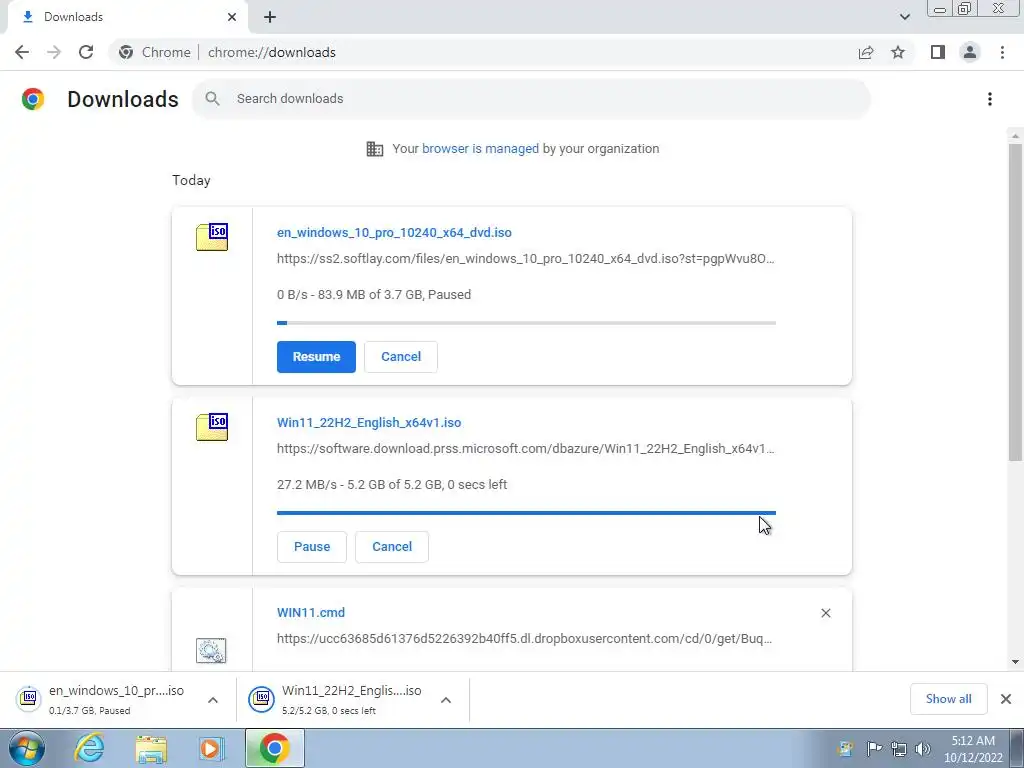Click the scrollbar down arrow
This screenshot has width=1024, height=768.
click(1015, 662)
